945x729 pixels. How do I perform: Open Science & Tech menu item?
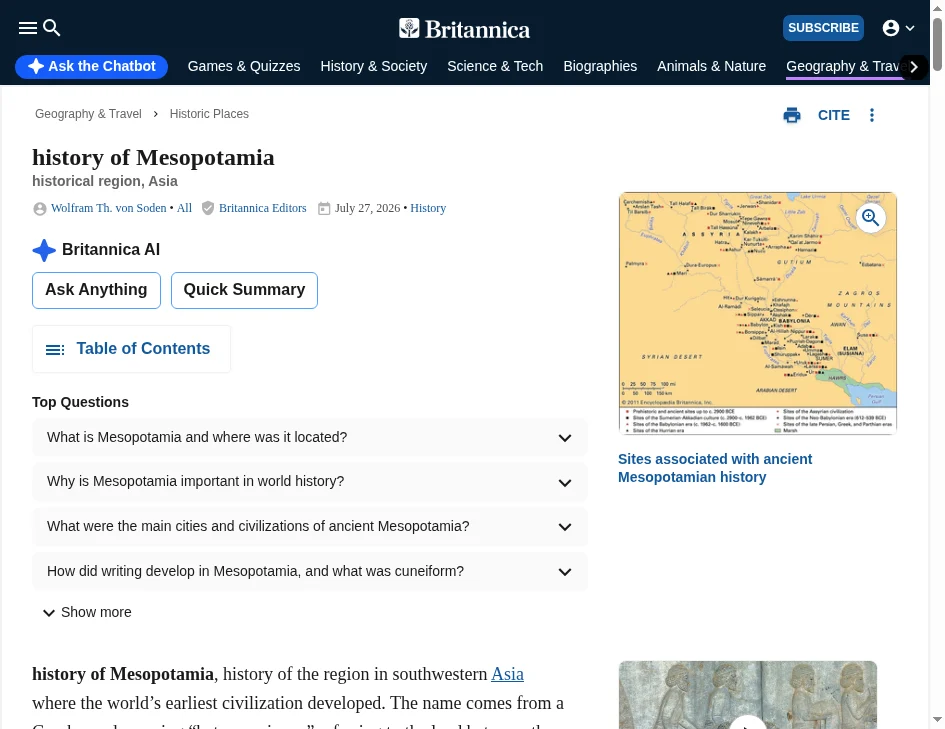(495, 66)
